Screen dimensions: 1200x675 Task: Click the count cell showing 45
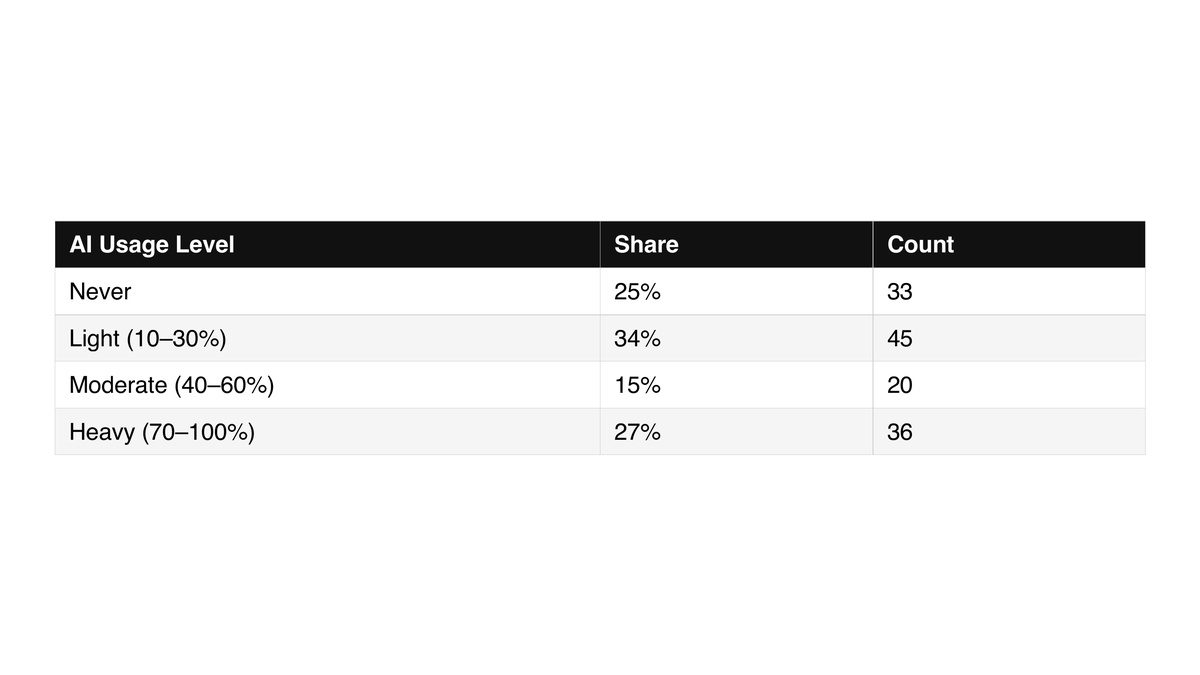[x=1009, y=338]
